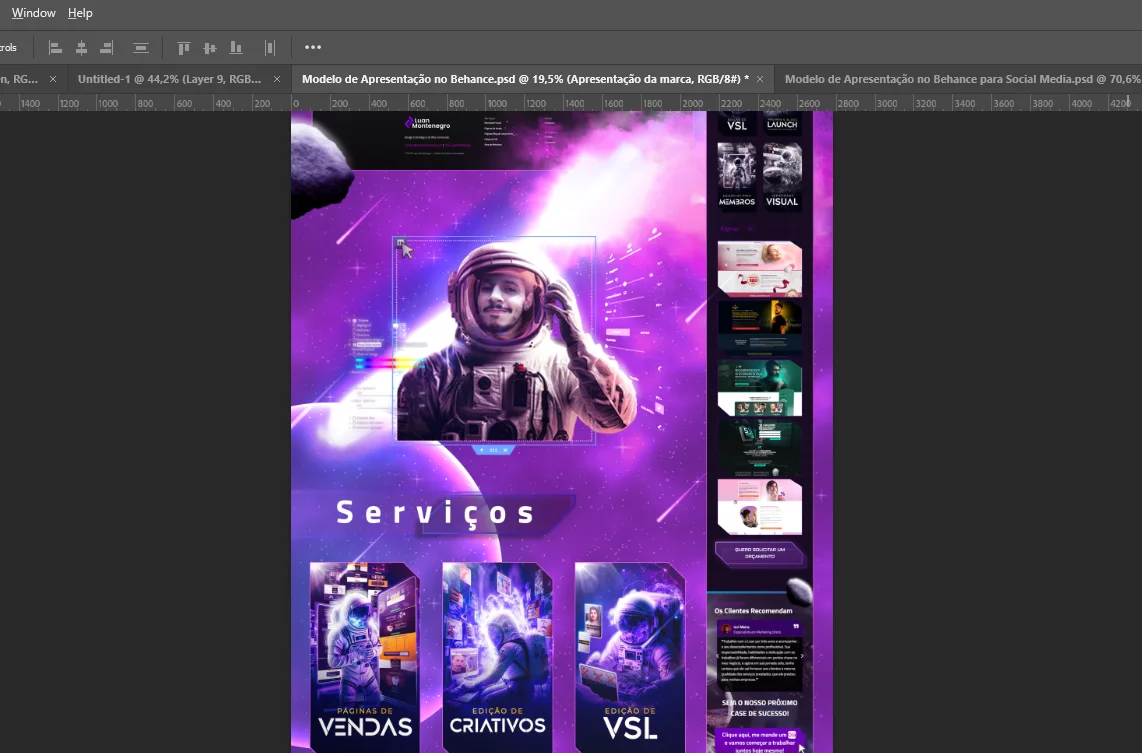Viewport: 1142px width, 753px height.
Task: Click the LAUNCH thumbnail in the right column
Action: pos(782,122)
